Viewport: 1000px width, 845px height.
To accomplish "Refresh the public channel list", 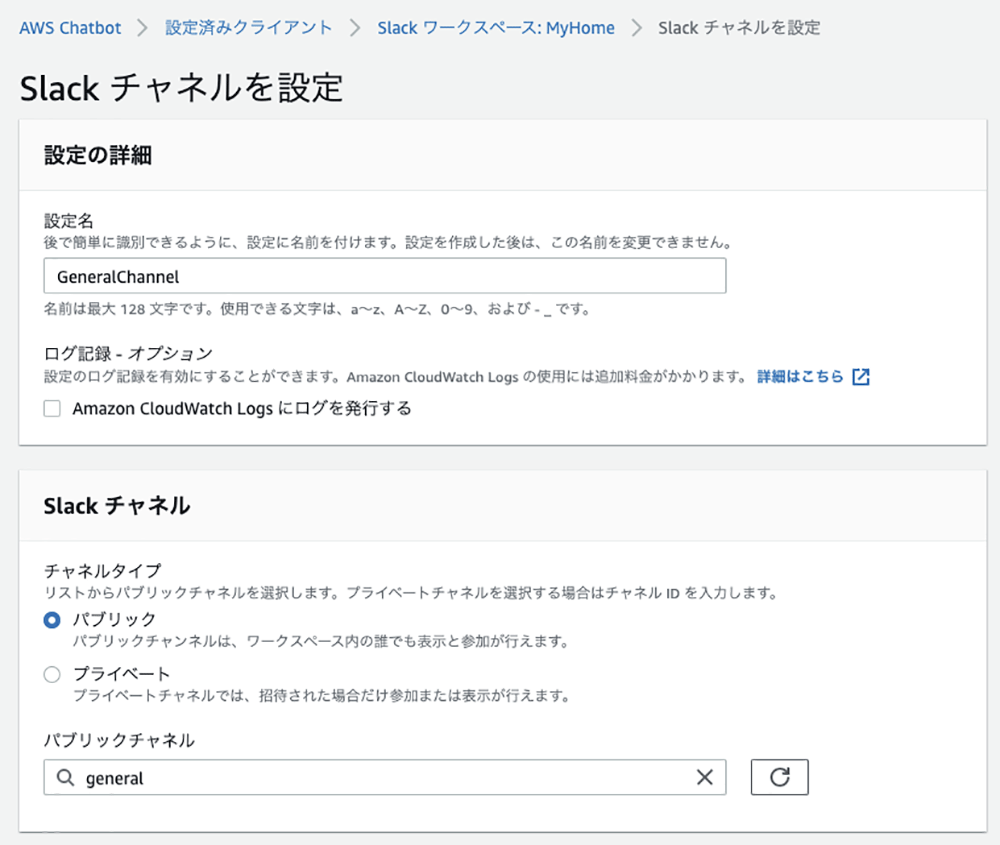I will click(779, 777).
